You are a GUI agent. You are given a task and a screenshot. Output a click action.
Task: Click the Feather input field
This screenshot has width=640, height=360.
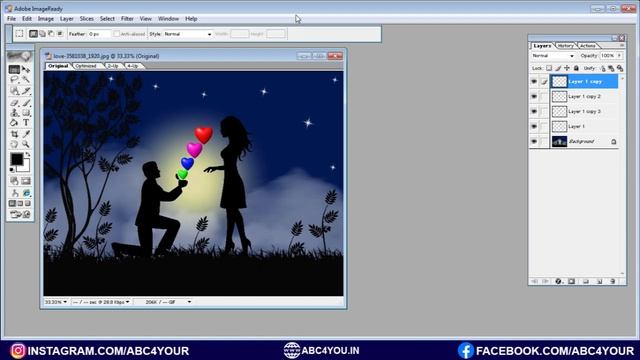point(99,34)
